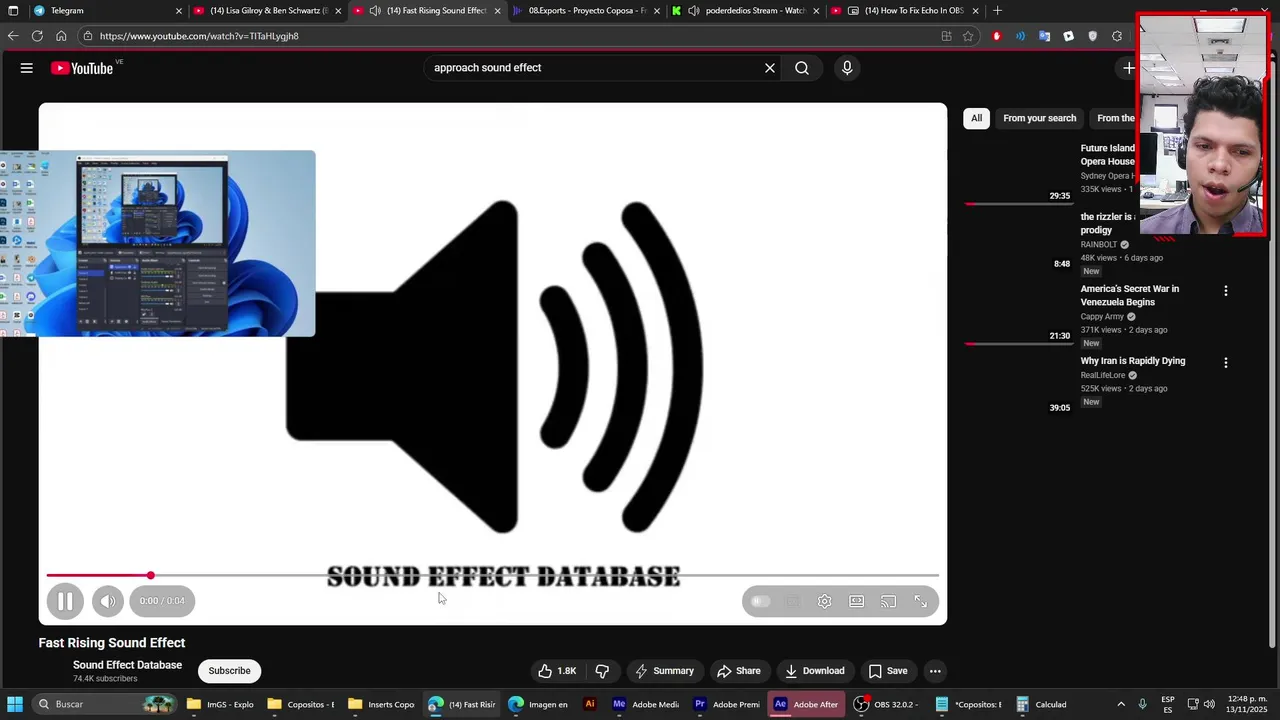Clear the search query with the X
This screenshot has width=1280, height=720.
point(770,68)
